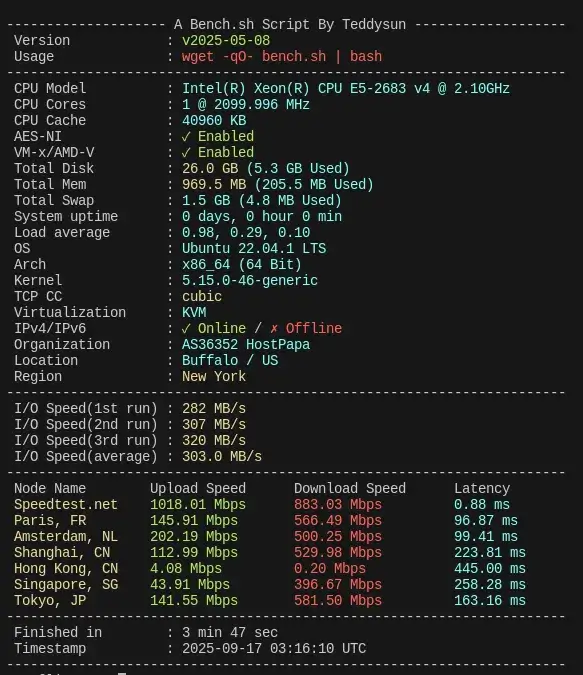The width and height of the screenshot is (583, 675).
Task: Click the AES-NI green checkmark
Action: pyautogui.click(x=186, y=137)
